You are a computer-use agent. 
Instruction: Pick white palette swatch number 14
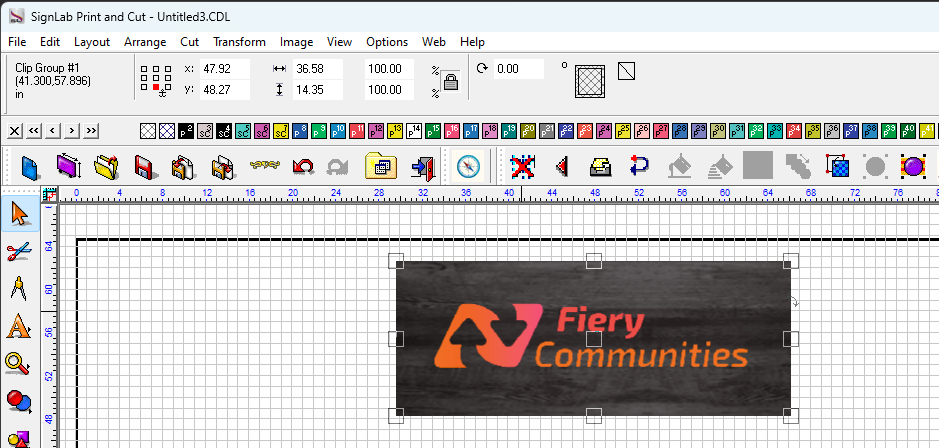pos(414,131)
